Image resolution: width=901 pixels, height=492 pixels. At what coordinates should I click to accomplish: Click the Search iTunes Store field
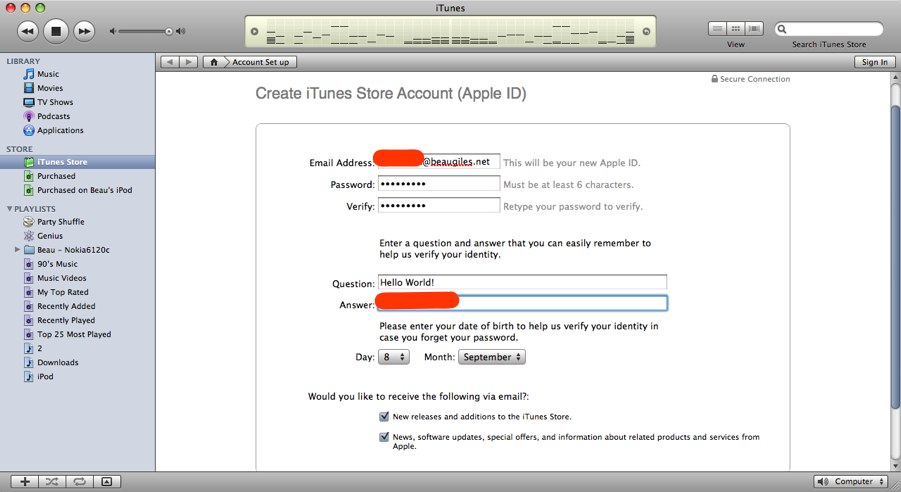point(829,29)
